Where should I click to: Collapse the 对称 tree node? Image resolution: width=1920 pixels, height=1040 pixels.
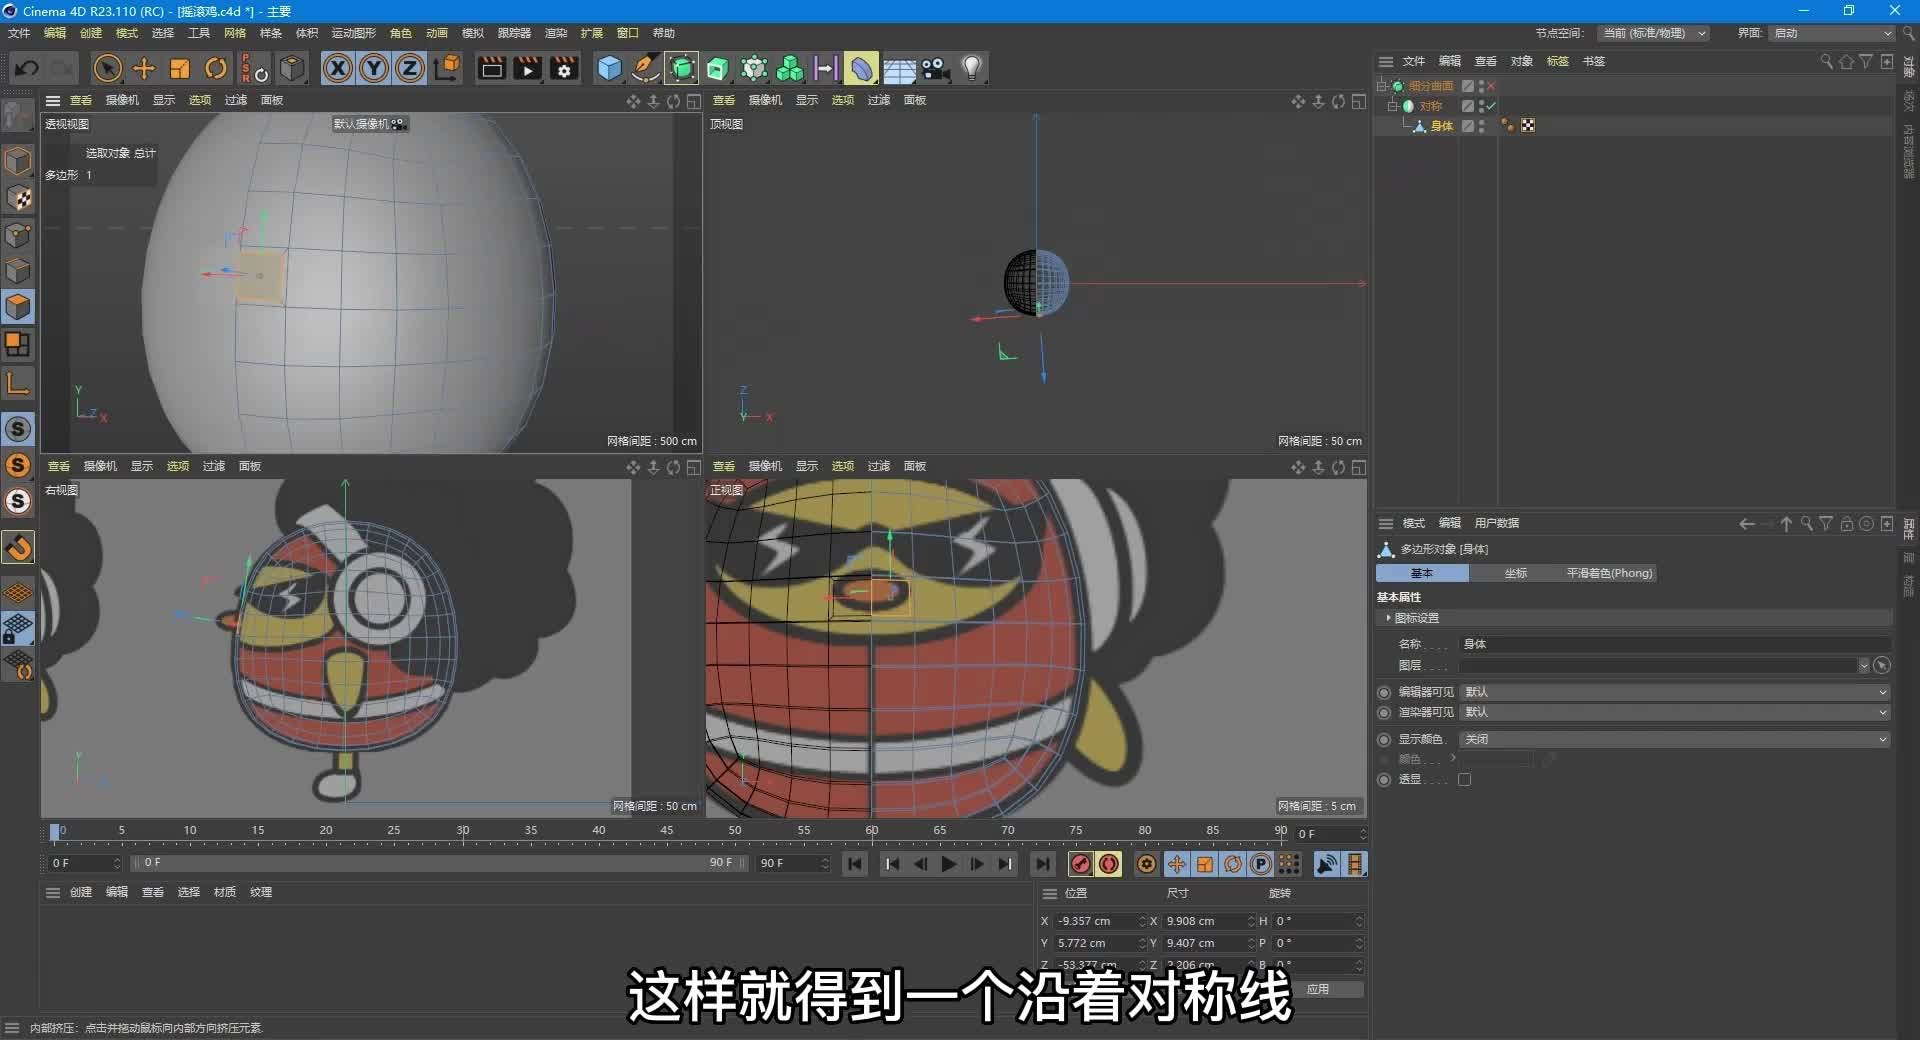pos(1393,106)
